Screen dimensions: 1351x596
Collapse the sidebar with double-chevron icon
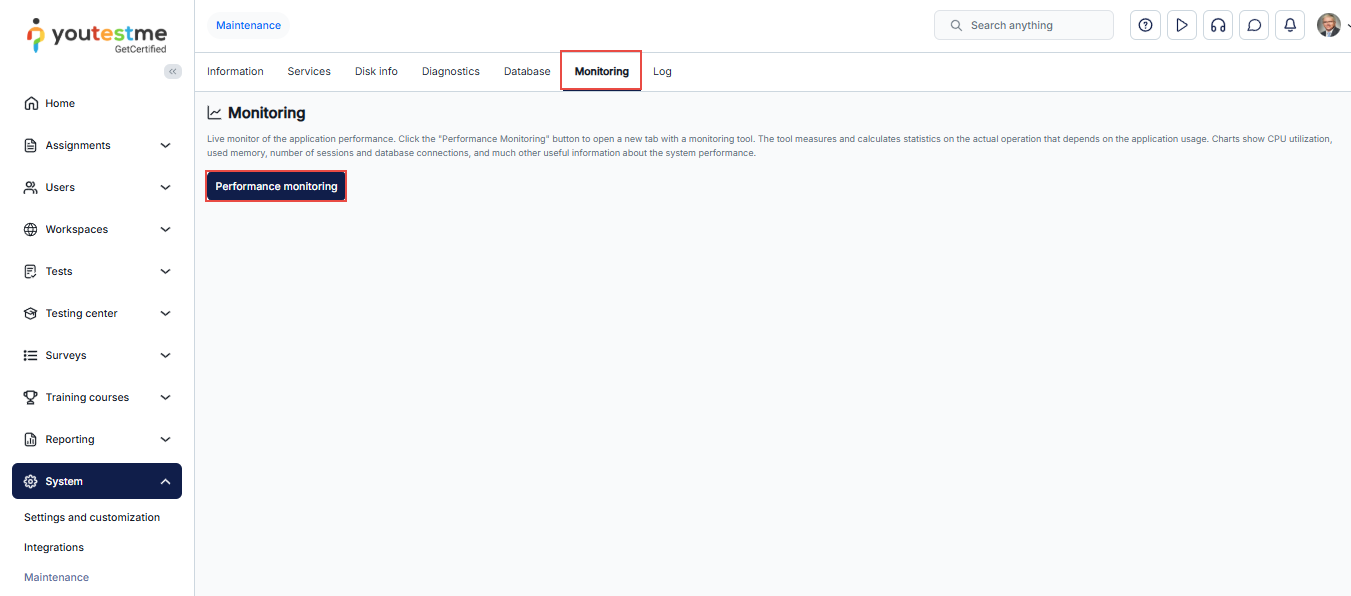click(x=173, y=71)
